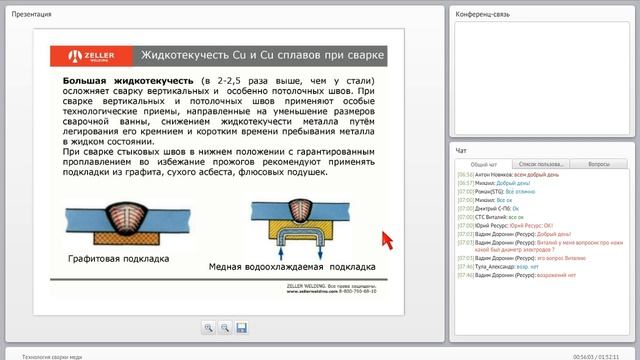Save the slide with the floppy disk icon
The height and width of the screenshot is (360, 640).
(x=242, y=328)
